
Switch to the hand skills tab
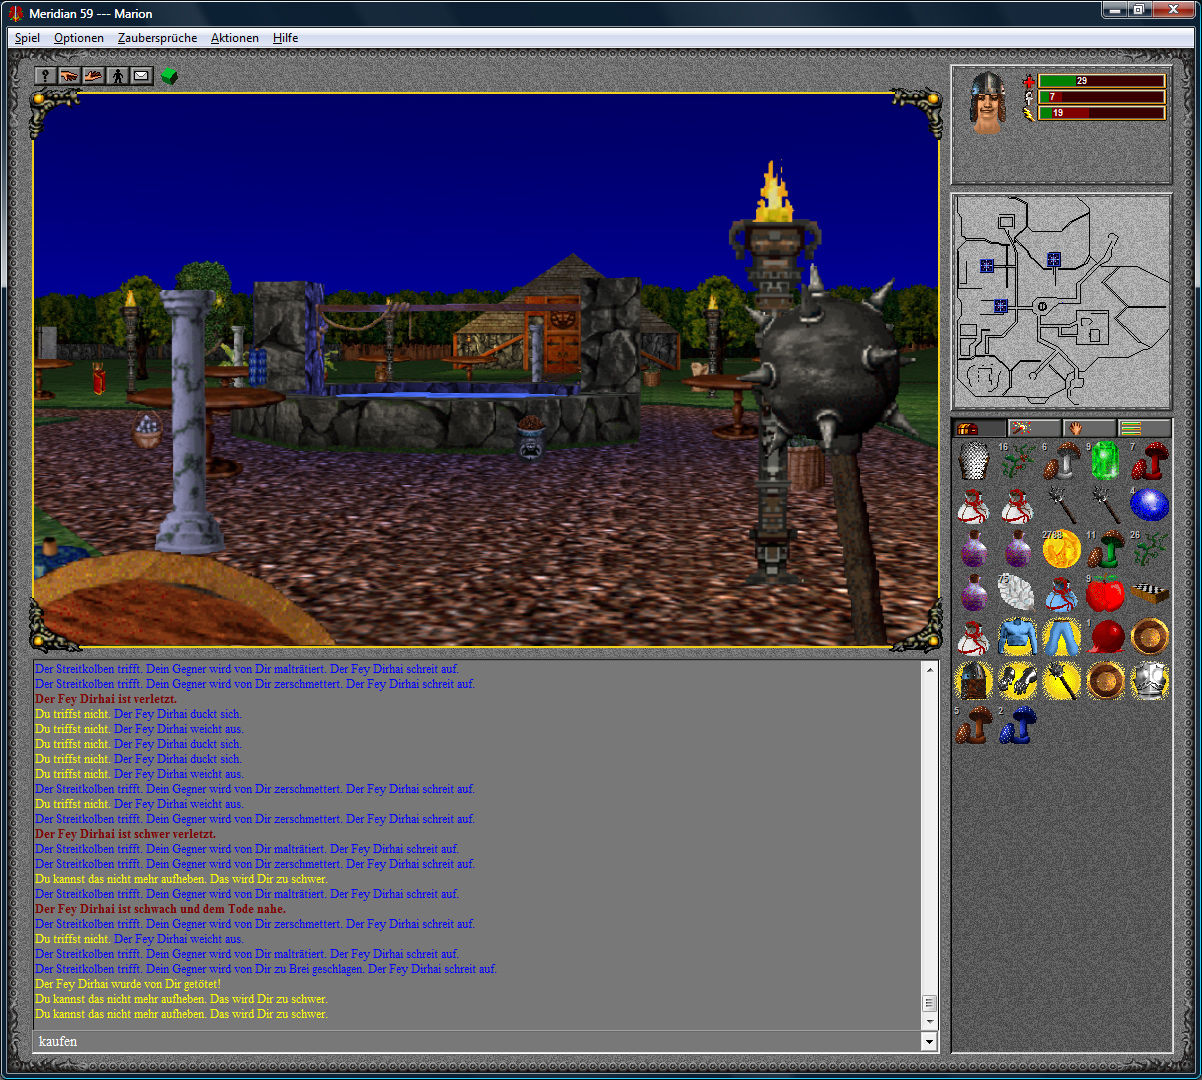coord(1076,428)
